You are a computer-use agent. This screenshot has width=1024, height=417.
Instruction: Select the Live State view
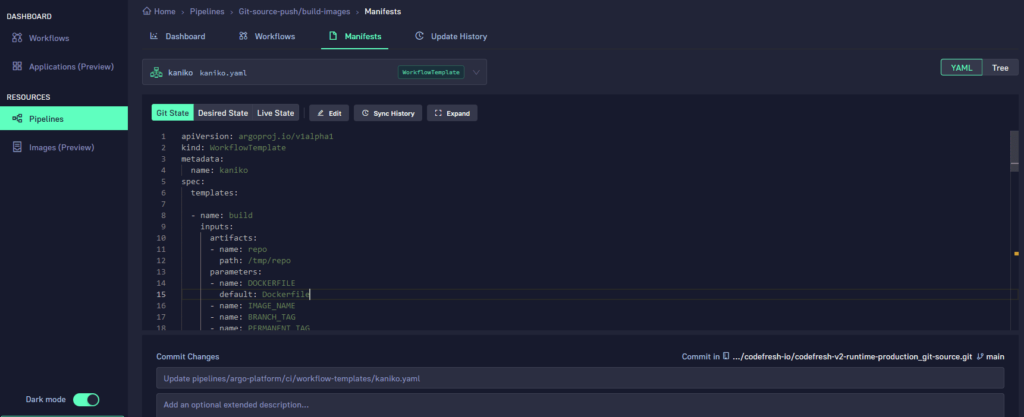(x=275, y=113)
